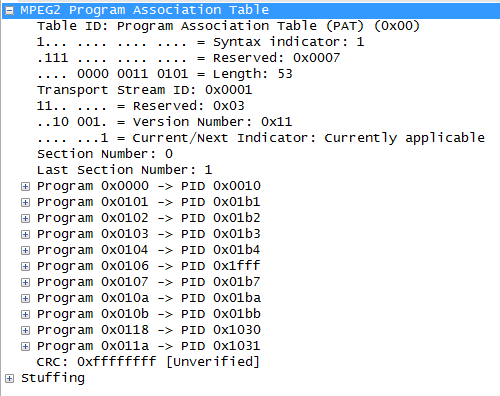This screenshot has width=500, height=396.
Task: Expand the Stuffing node
Action: point(9,379)
